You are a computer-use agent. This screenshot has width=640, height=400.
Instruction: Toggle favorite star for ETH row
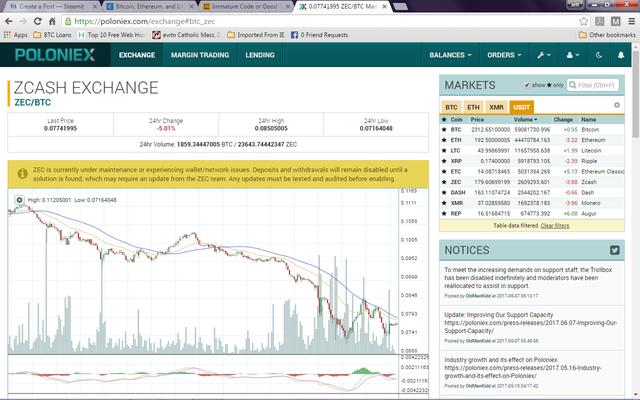tap(444, 140)
